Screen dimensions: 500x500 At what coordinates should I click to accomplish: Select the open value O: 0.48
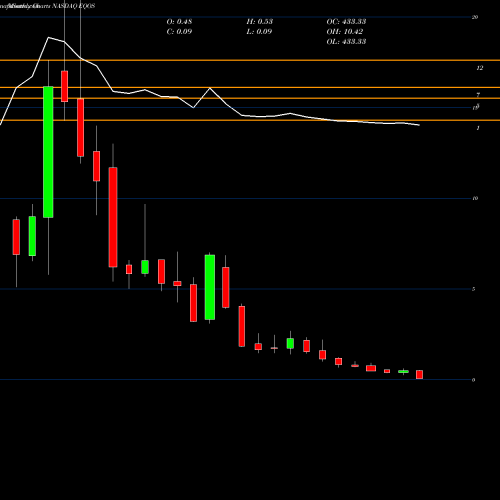pyautogui.click(x=179, y=22)
